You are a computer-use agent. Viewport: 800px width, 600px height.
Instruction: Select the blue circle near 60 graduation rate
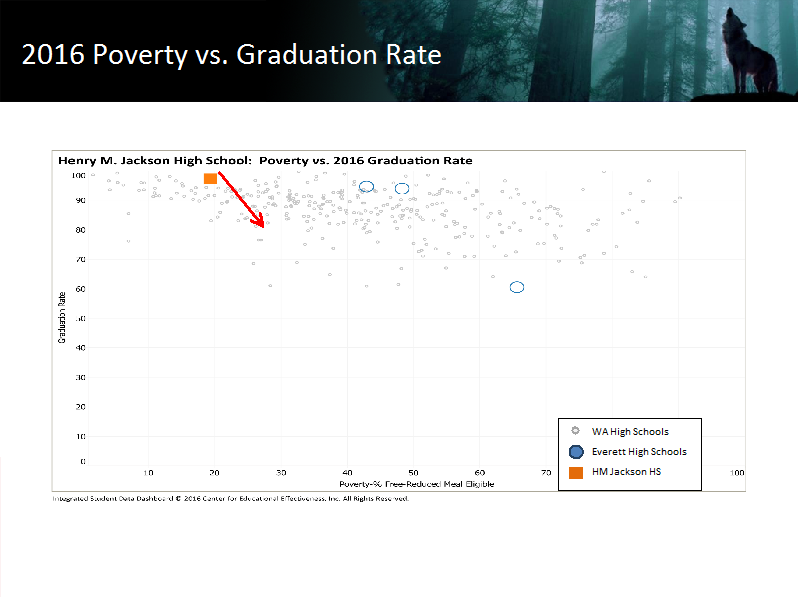pyautogui.click(x=517, y=287)
